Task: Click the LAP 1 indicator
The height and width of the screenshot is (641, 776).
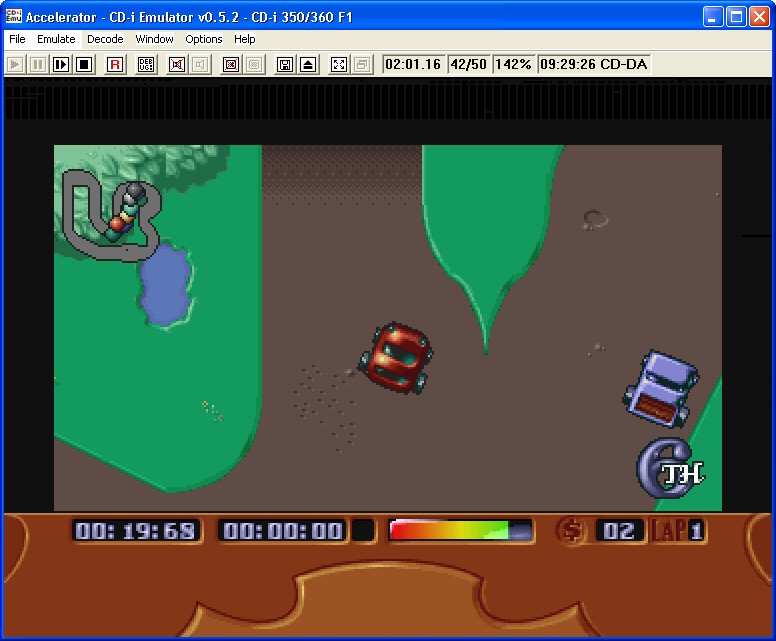Action: tap(678, 531)
